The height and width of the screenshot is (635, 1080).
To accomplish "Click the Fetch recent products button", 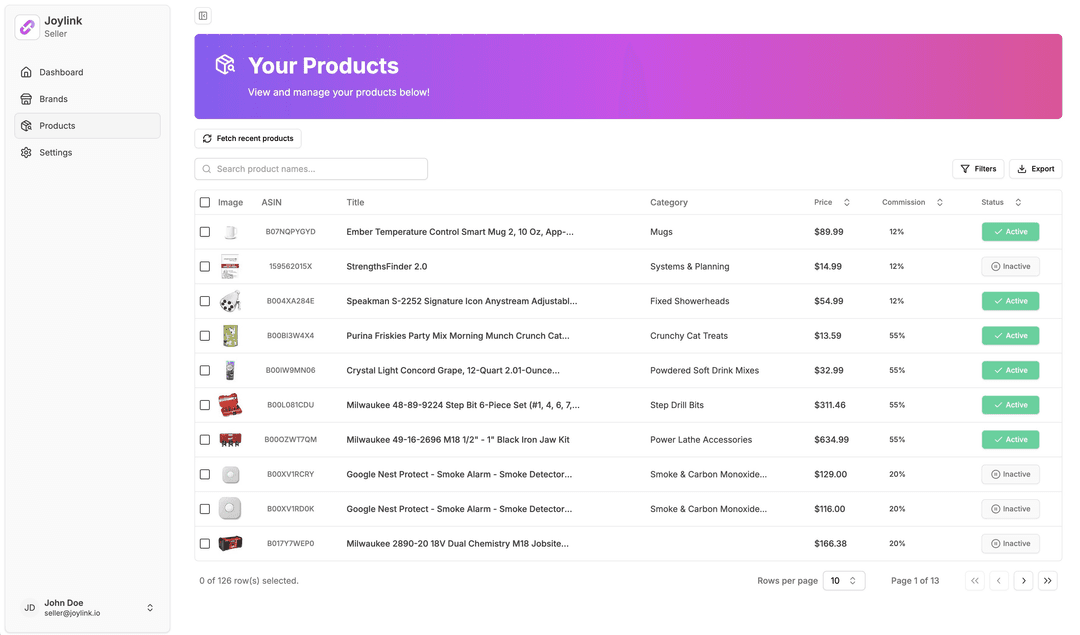I will point(247,139).
